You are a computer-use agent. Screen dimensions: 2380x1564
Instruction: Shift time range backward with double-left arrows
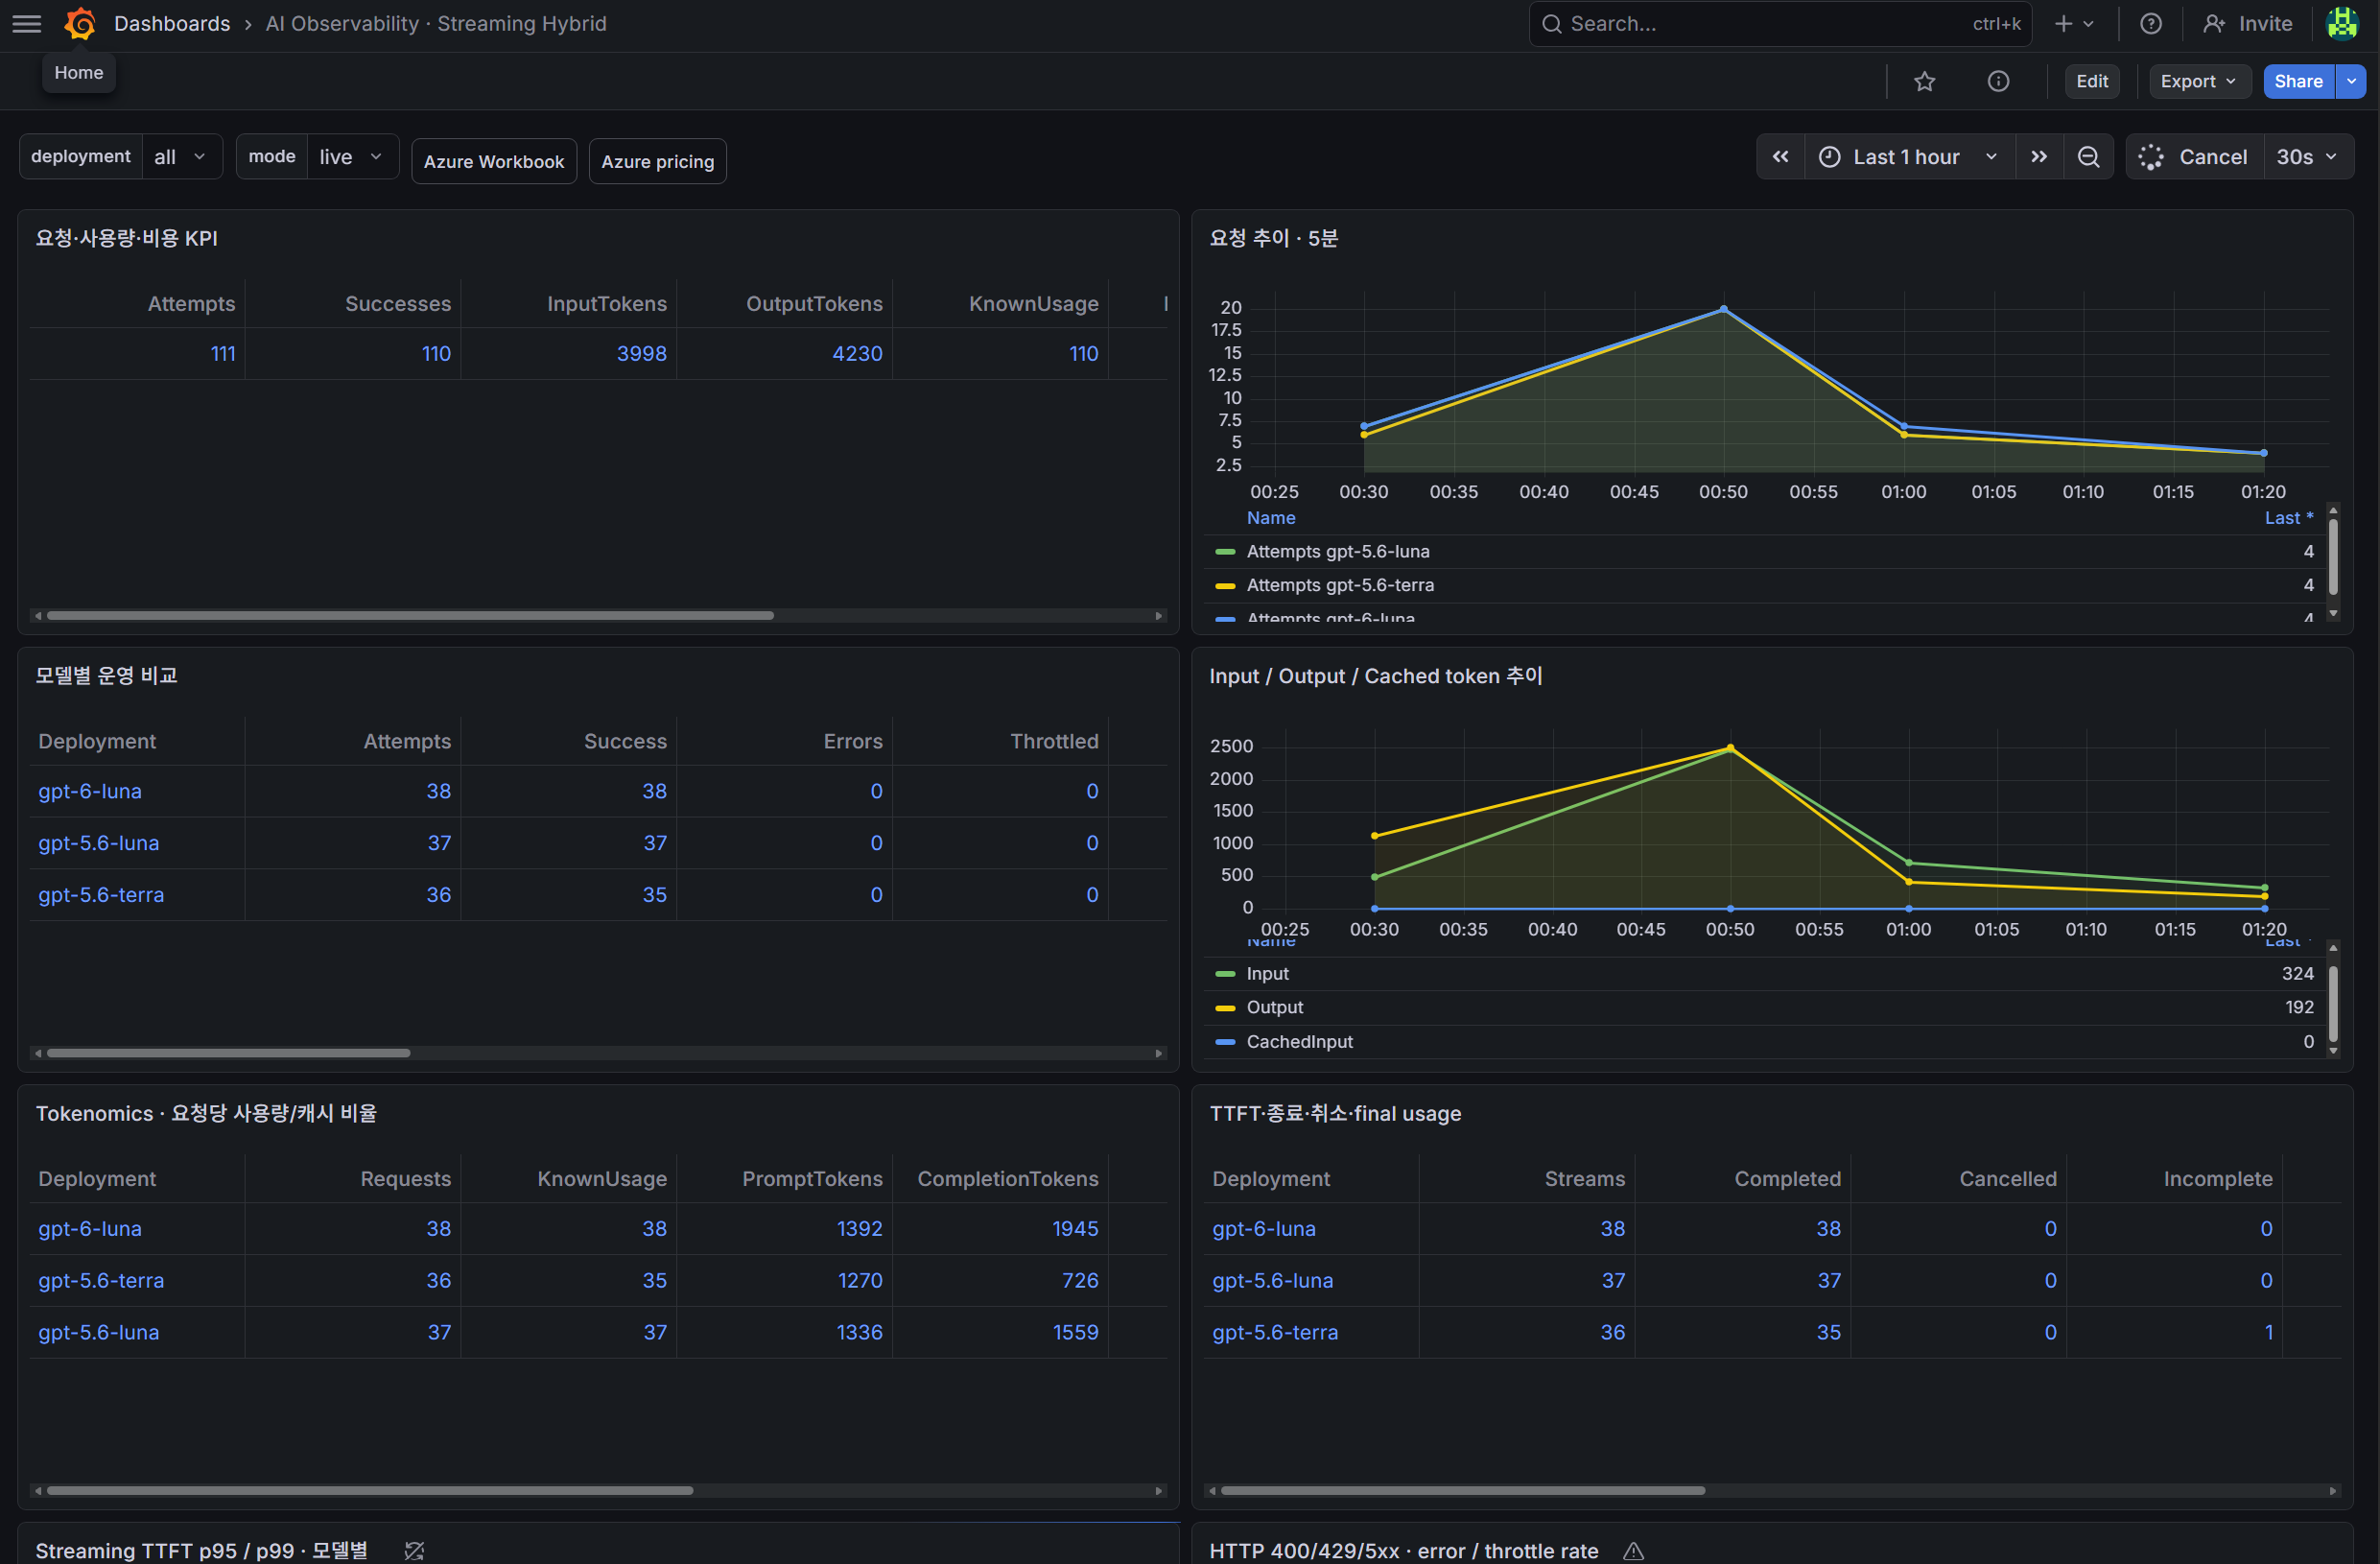pyautogui.click(x=1780, y=157)
